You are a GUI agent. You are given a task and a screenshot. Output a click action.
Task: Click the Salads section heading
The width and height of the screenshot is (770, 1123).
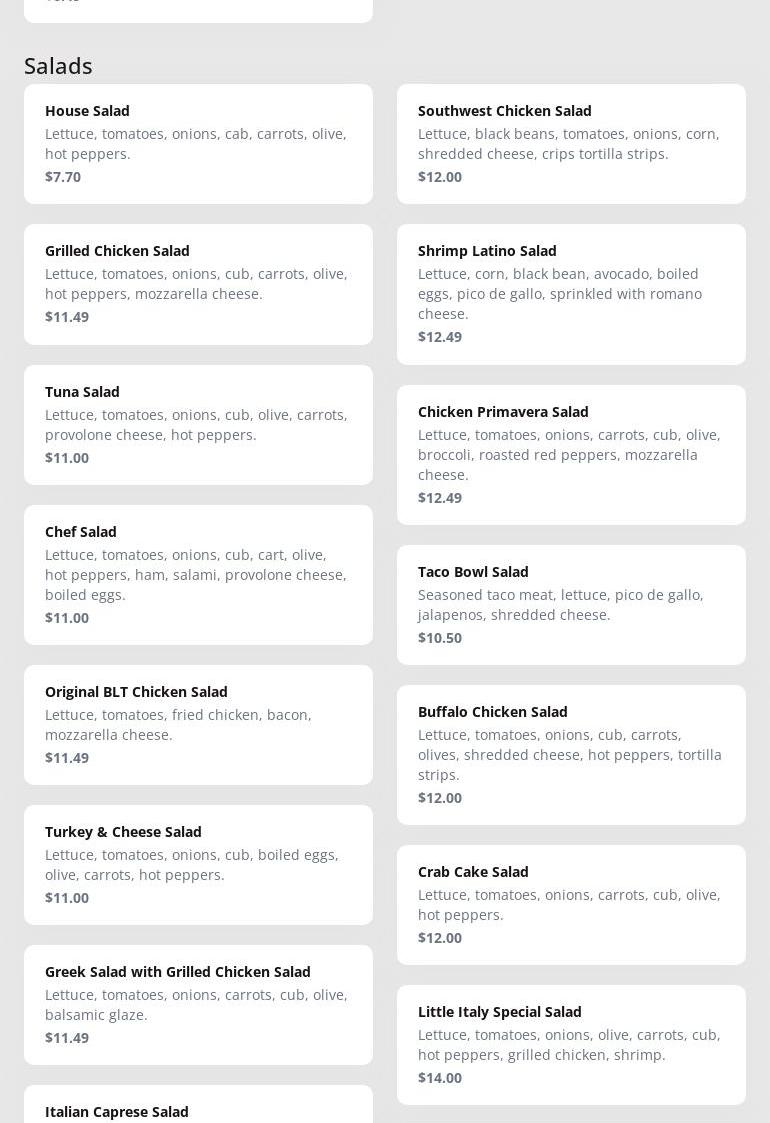58,66
